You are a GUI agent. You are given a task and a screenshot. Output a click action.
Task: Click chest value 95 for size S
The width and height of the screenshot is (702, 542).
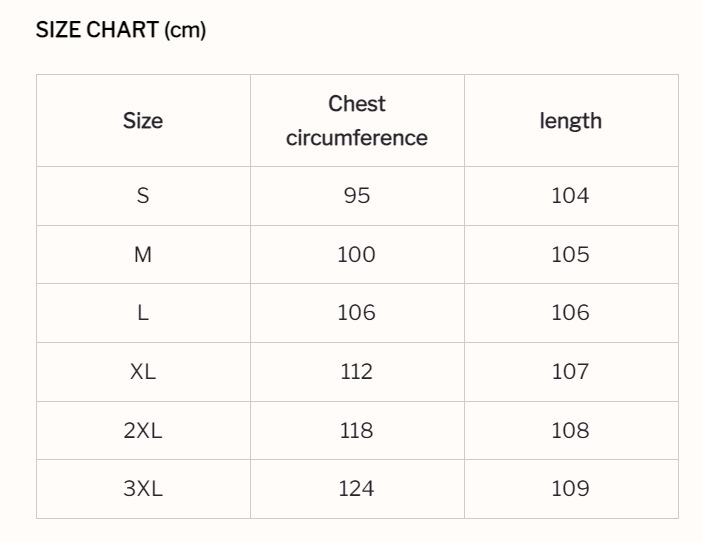click(x=357, y=196)
